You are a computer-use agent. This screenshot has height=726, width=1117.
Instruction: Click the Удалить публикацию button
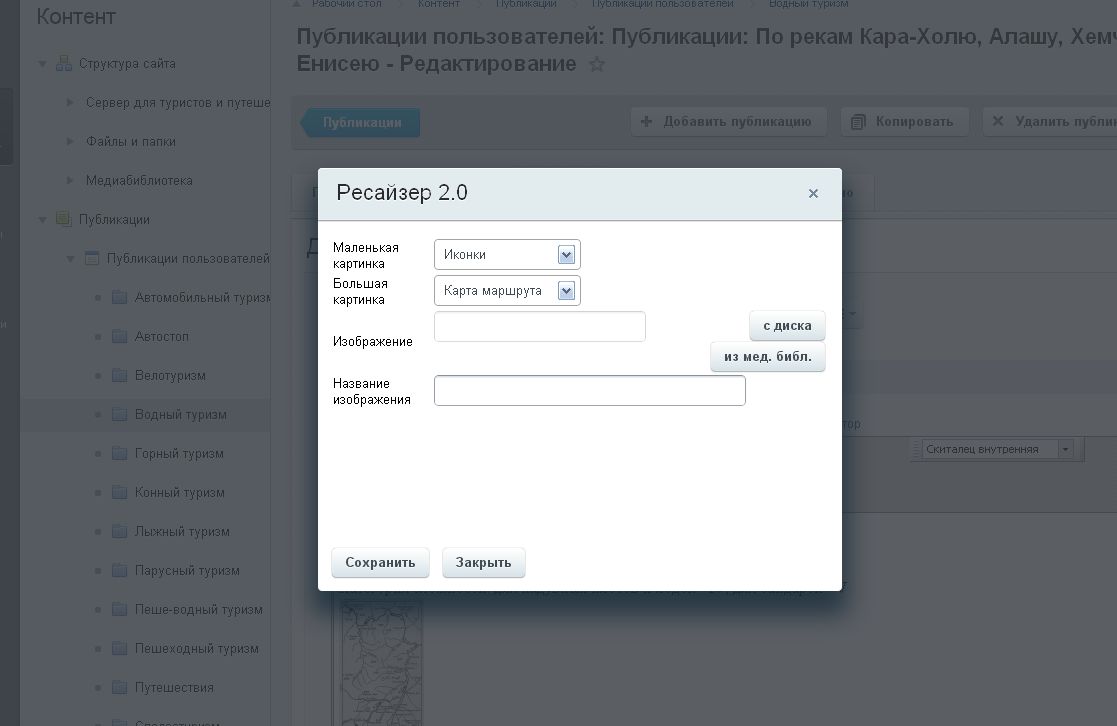point(1050,122)
